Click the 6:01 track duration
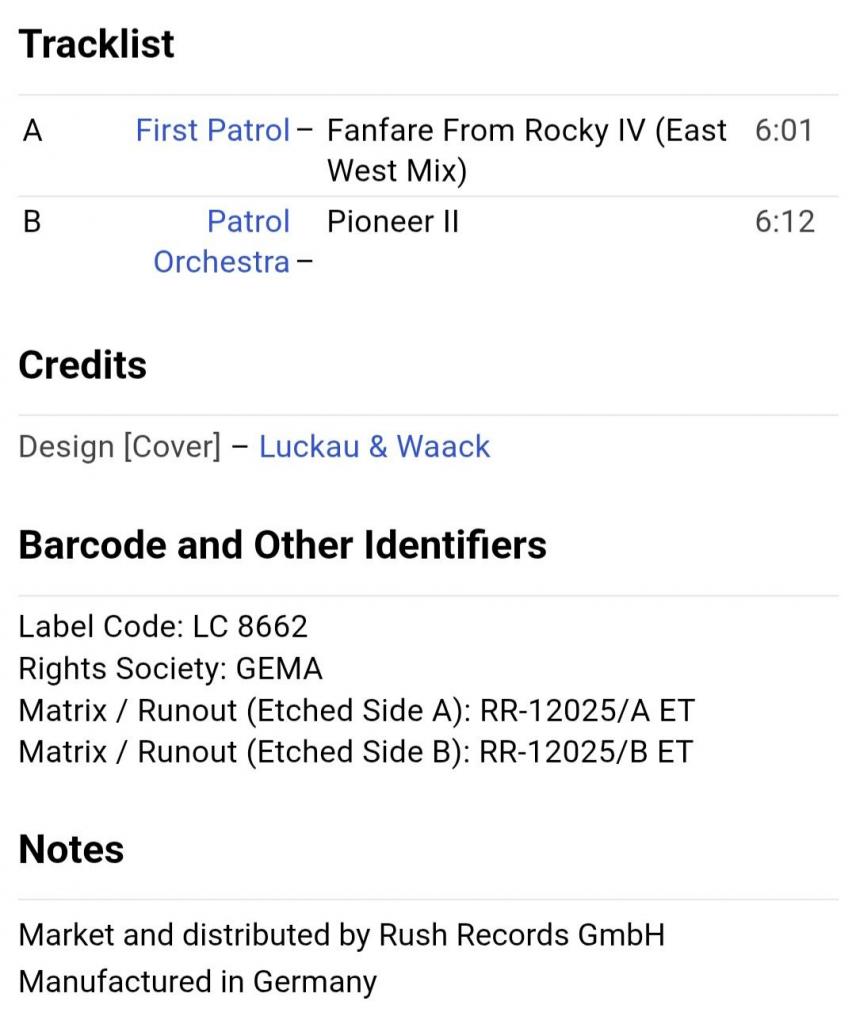856x1024 pixels. (784, 130)
